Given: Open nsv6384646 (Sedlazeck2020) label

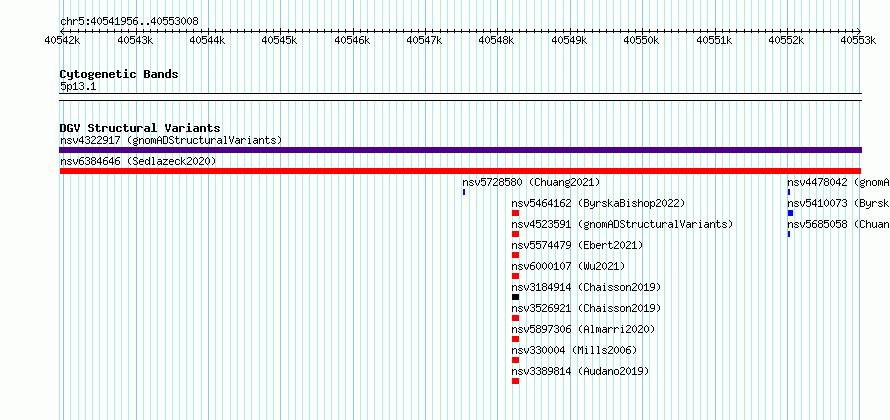Looking at the screenshot, I should click(x=138, y=161).
